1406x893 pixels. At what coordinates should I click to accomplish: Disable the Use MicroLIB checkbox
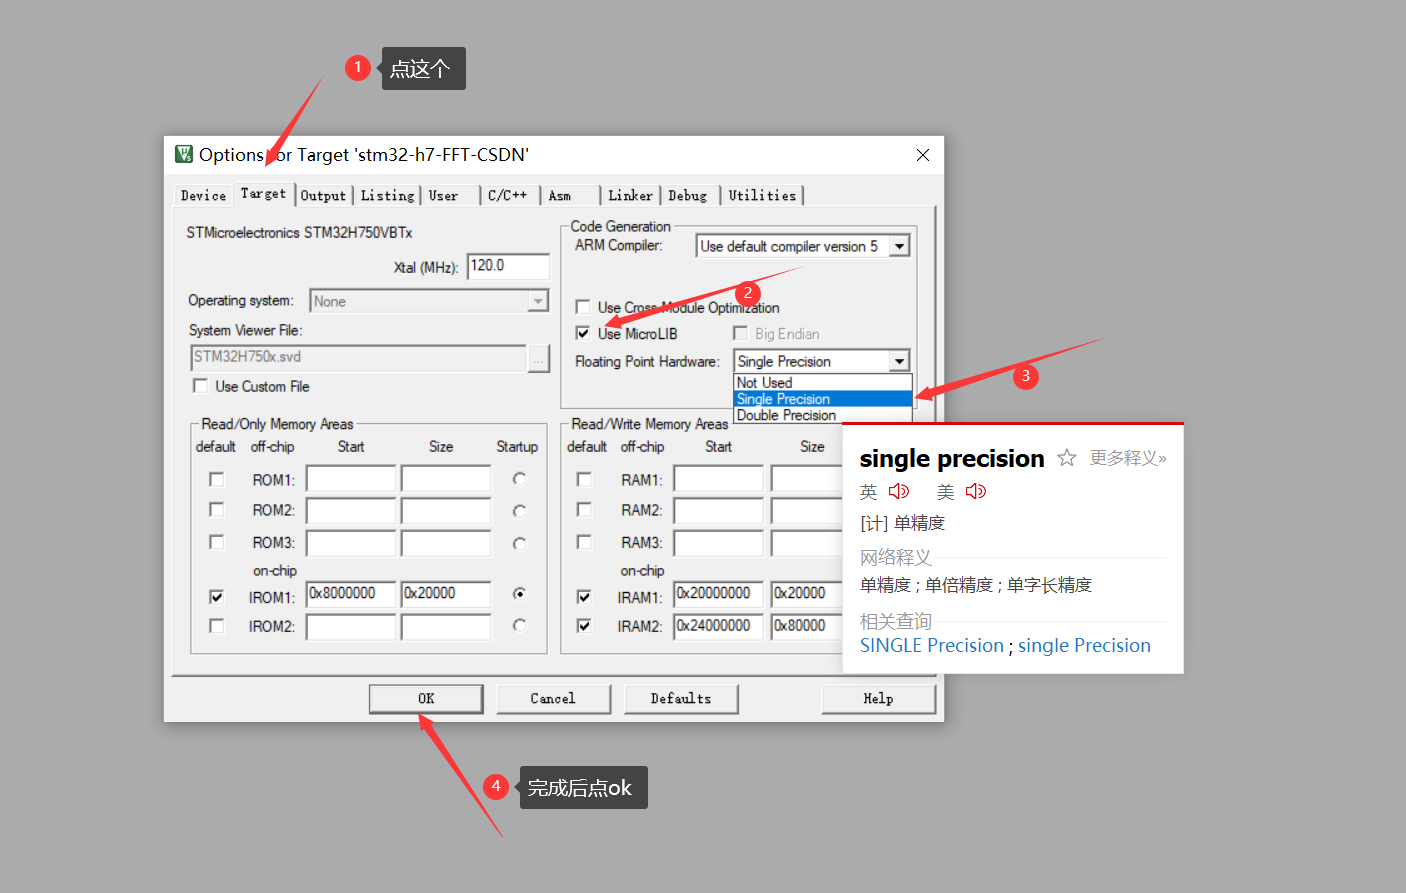tap(583, 333)
